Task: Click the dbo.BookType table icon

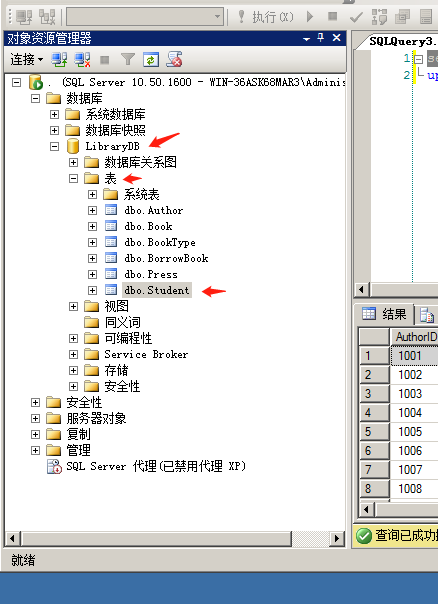Action: [111, 242]
